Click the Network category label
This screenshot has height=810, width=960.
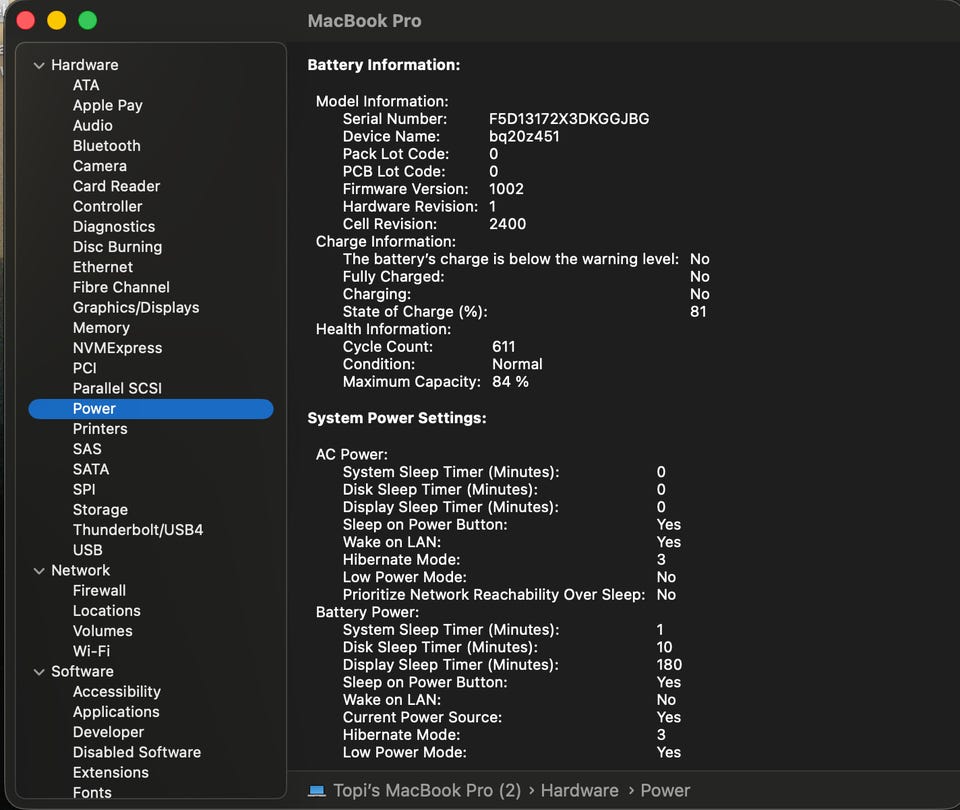pyautogui.click(x=80, y=570)
